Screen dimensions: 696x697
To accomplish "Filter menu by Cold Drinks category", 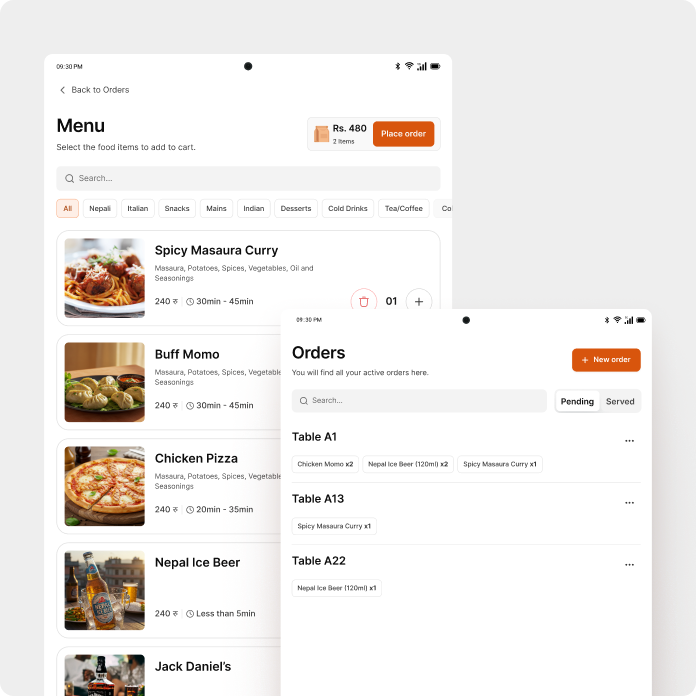I will point(348,208).
